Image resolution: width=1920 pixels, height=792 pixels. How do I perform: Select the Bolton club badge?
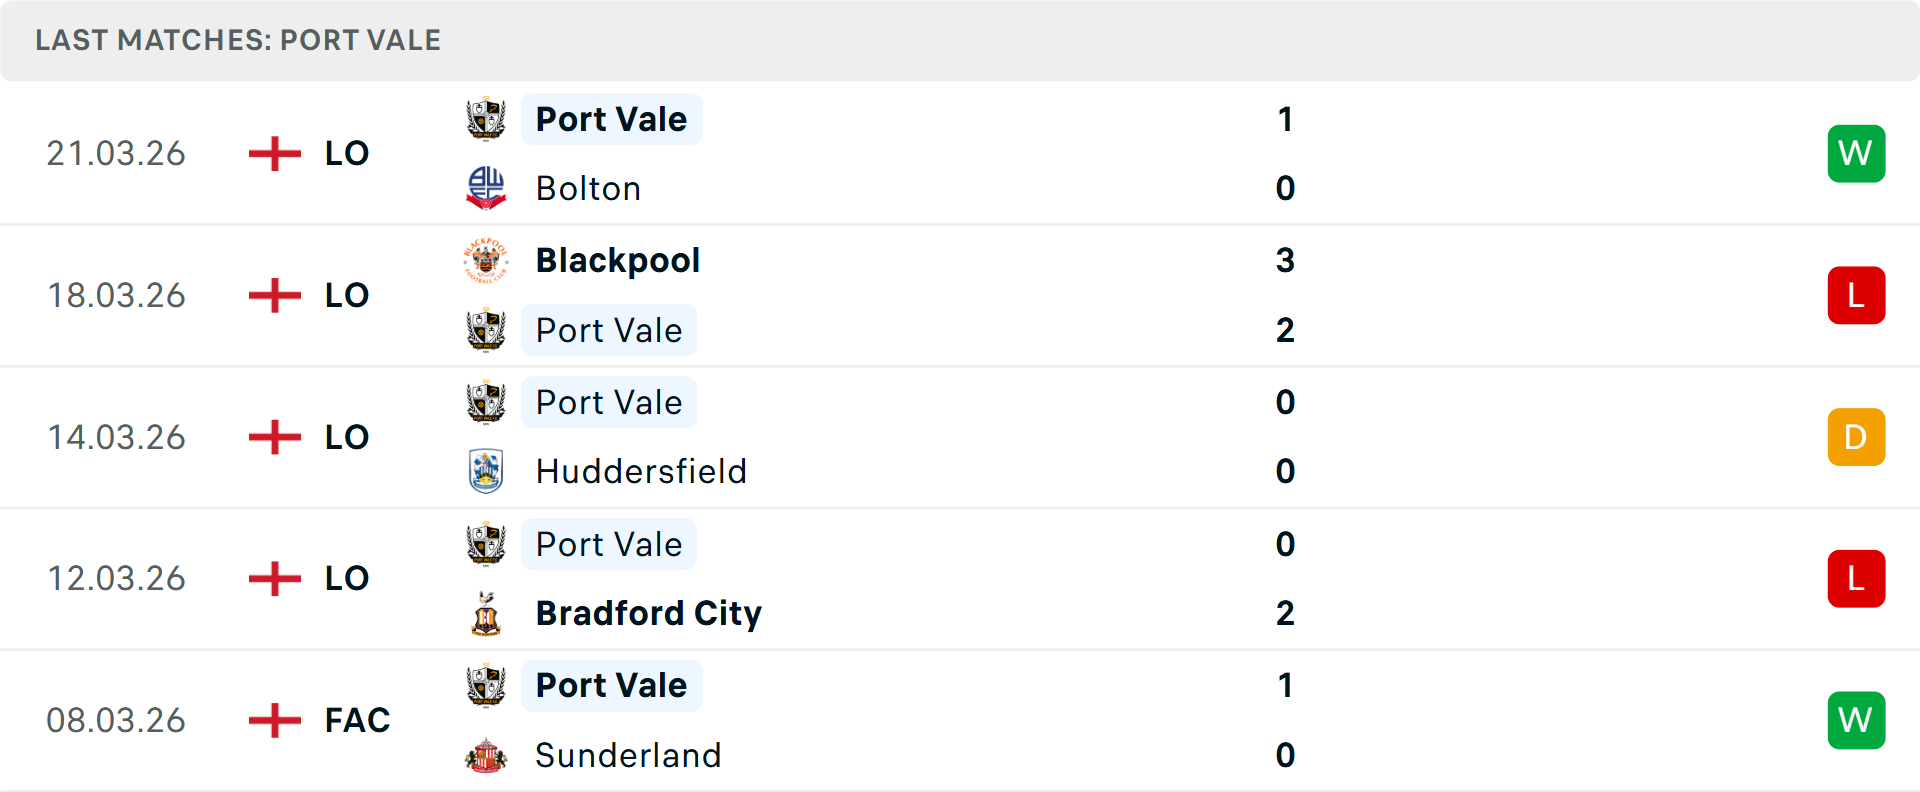point(486,188)
